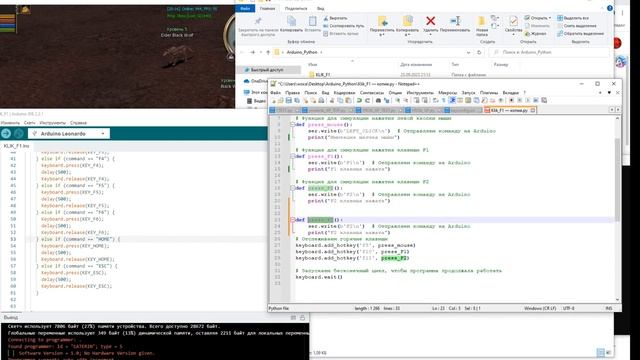Viewport: 640px width, 360px height.
Task: Click the Open file icon in the Notepad++ toolbar
Action: click(x=280, y=100)
